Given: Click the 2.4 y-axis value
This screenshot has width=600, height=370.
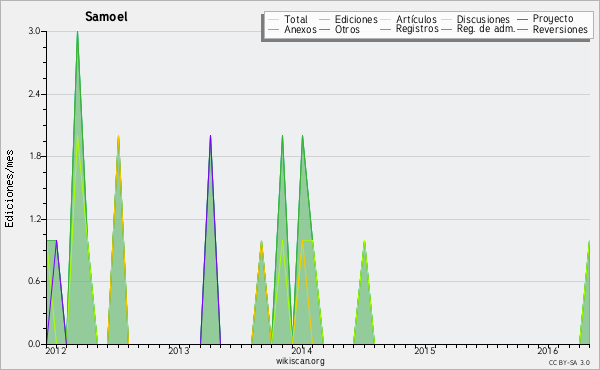Looking at the screenshot, I should (x=34, y=94).
